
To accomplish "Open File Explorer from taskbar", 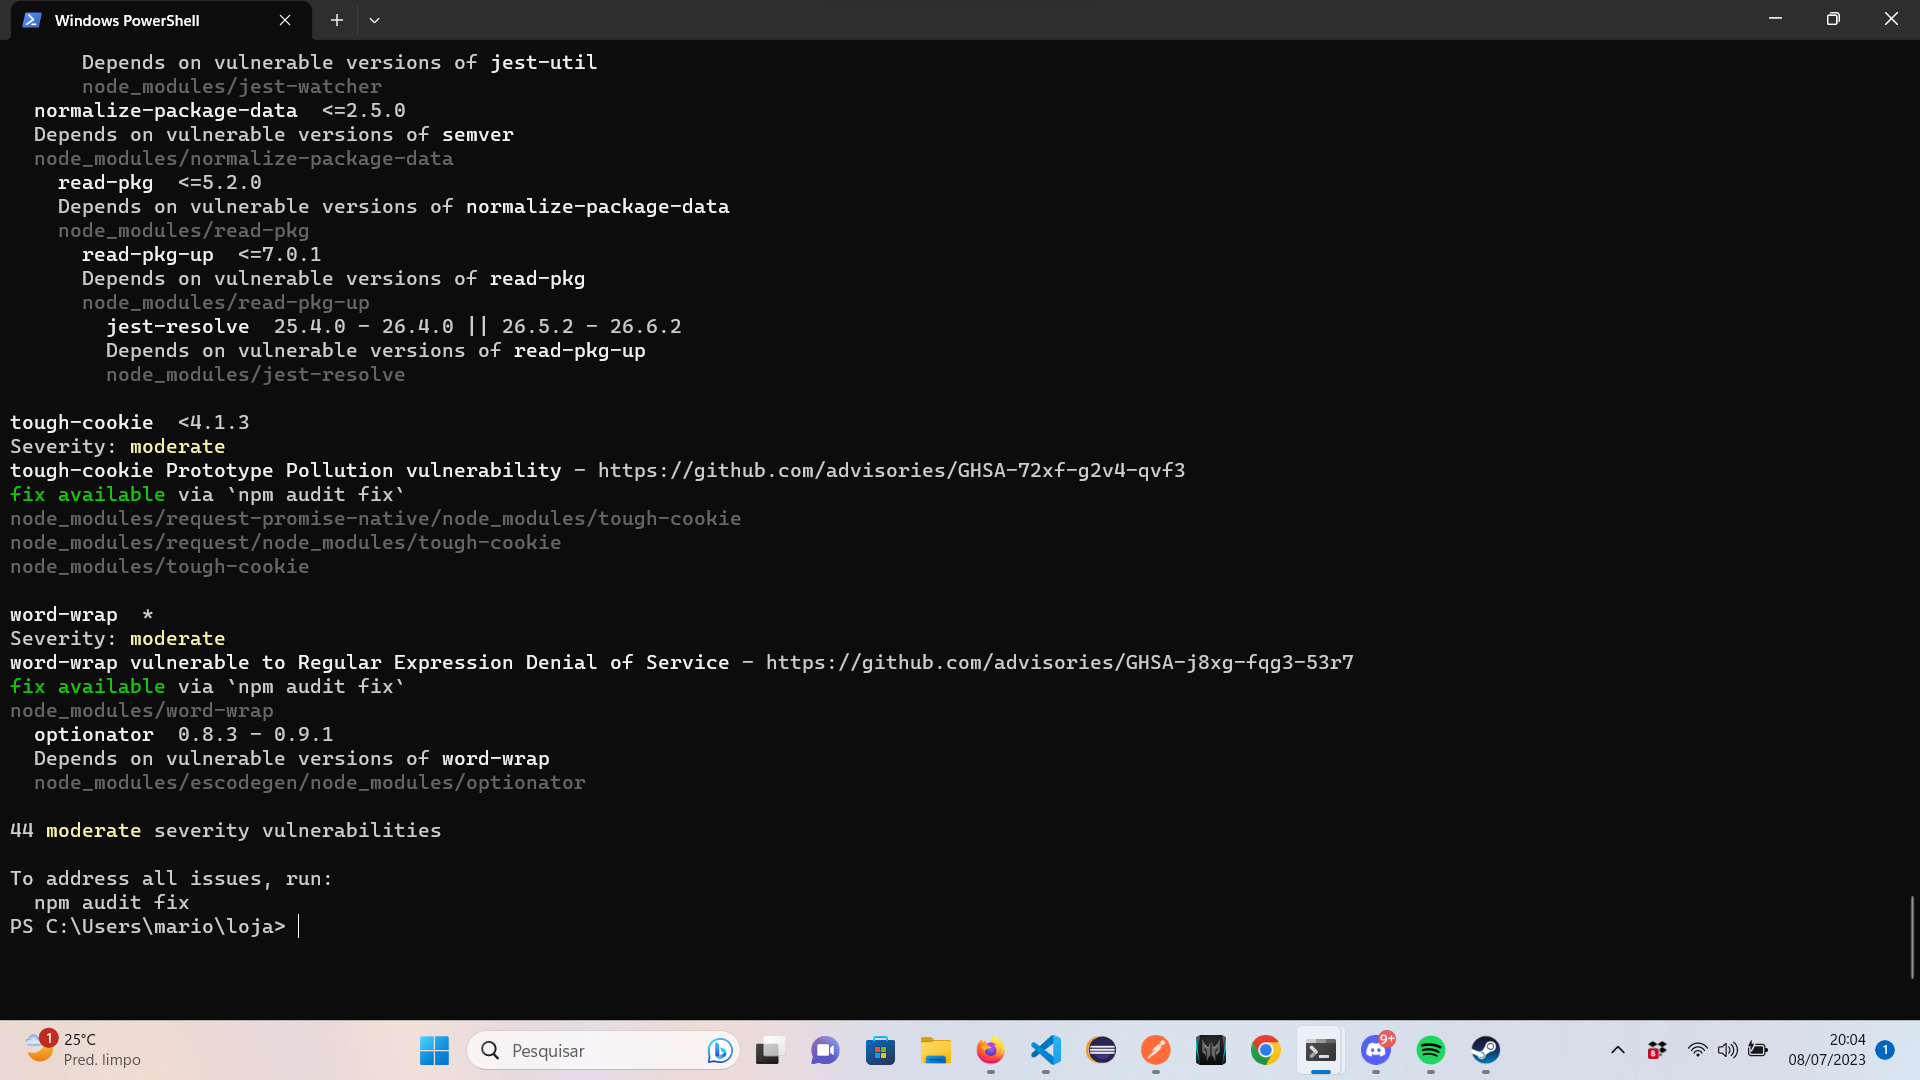I will (x=935, y=1050).
